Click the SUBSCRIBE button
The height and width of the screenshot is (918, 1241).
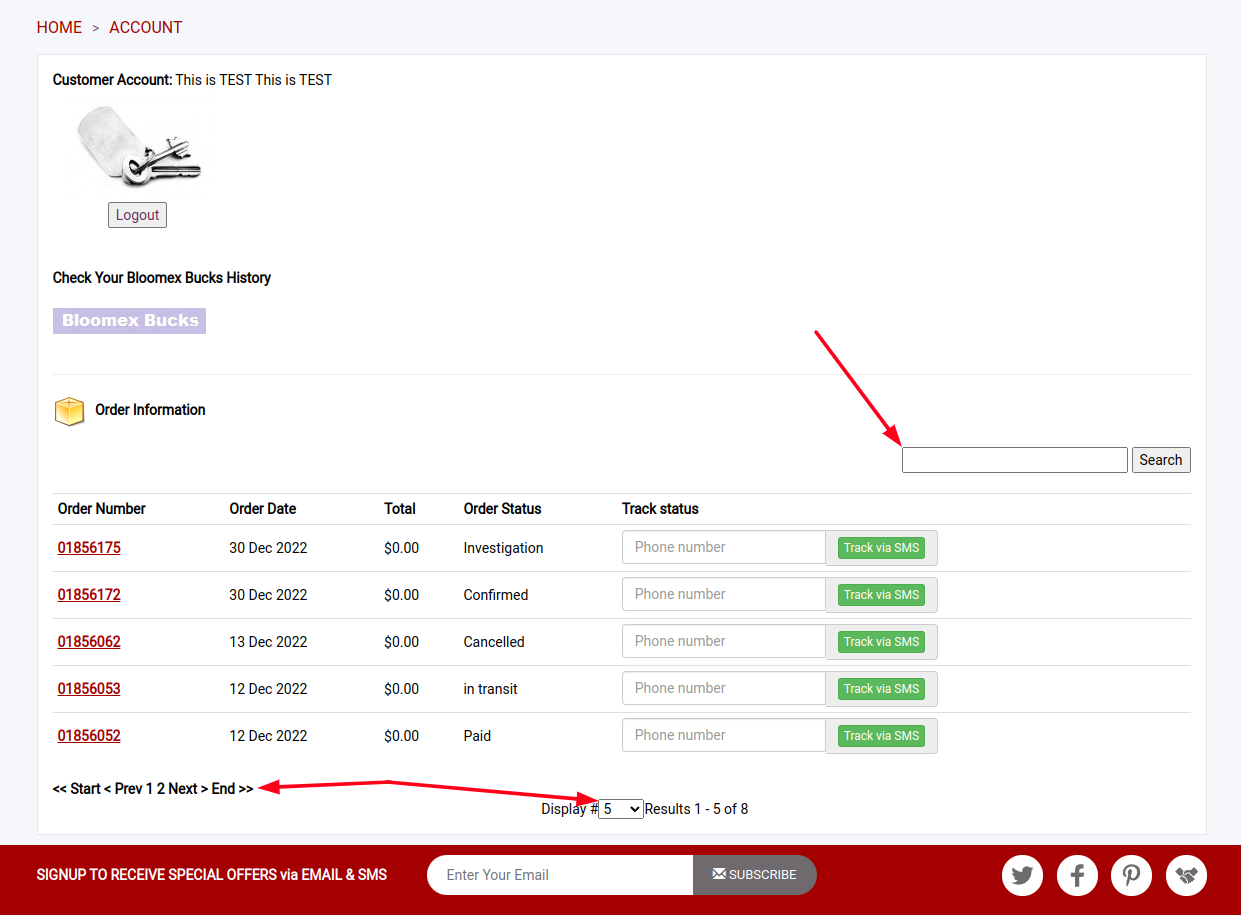(x=755, y=875)
